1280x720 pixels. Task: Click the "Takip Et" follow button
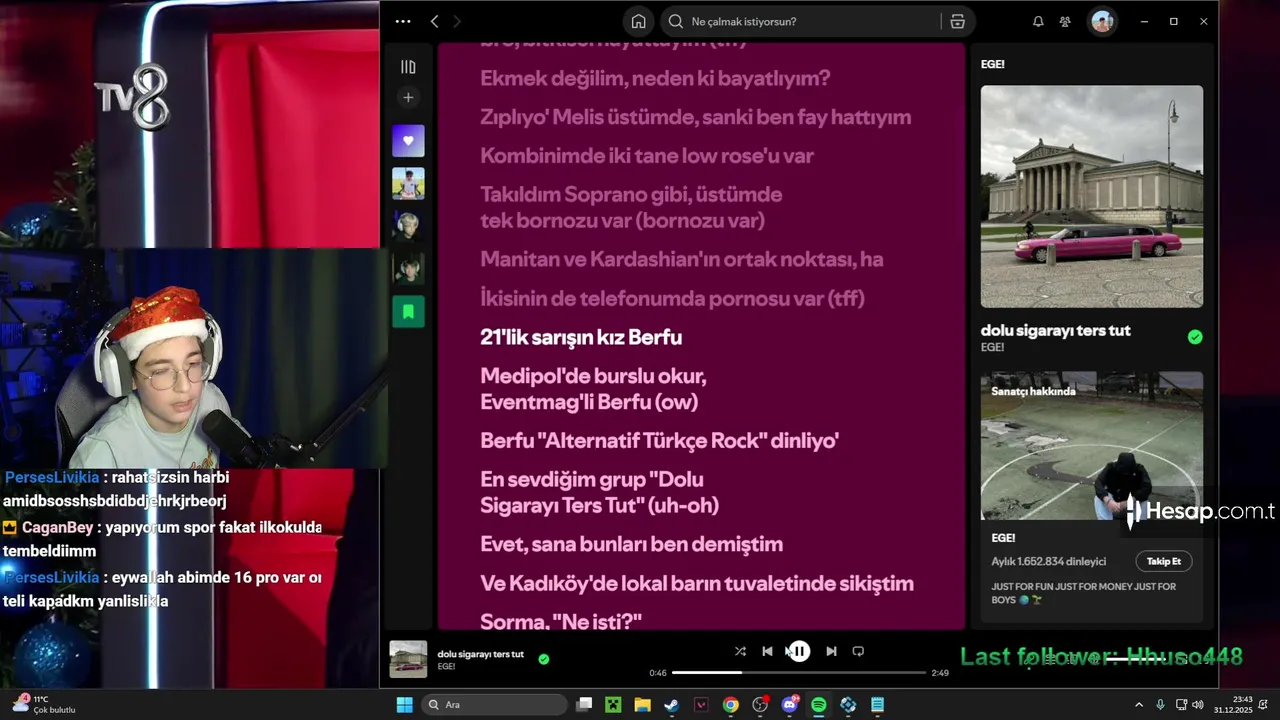pyautogui.click(x=1163, y=561)
